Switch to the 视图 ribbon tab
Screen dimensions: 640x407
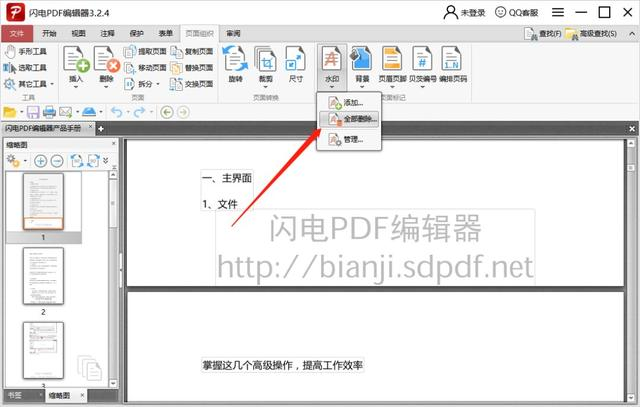click(x=78, y=33)
